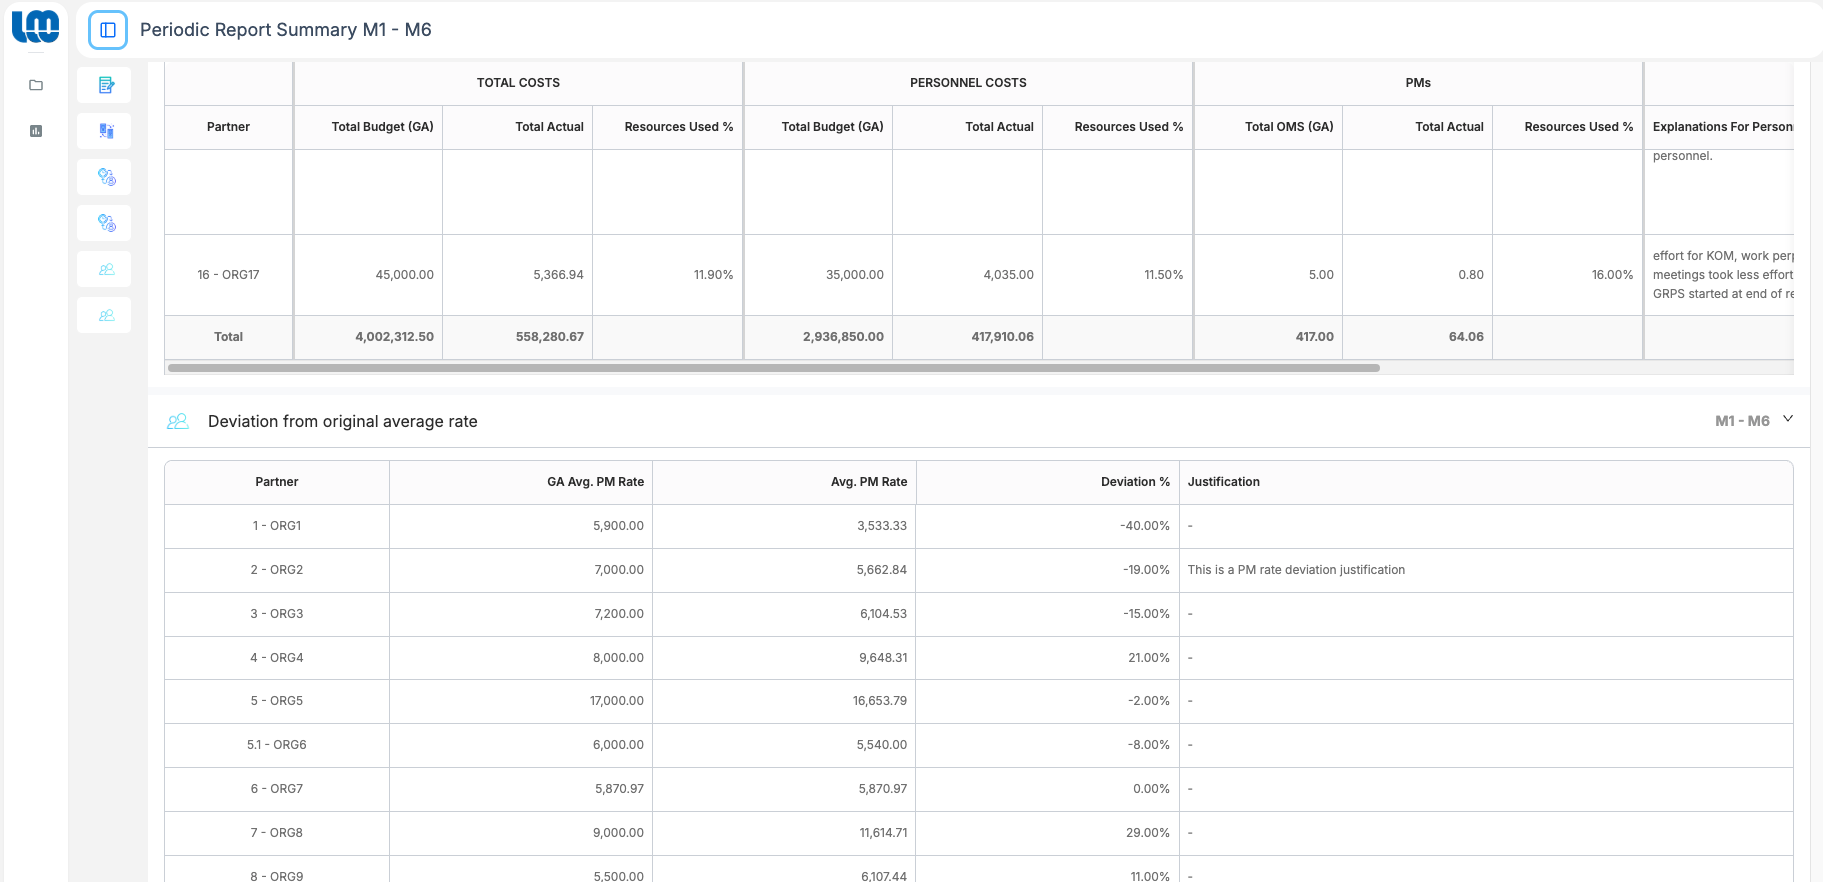Click the 21.00% deviation value
The width and height of the screenshot is (1823, 882).
pyautogui.click(x=1149, y=658)
